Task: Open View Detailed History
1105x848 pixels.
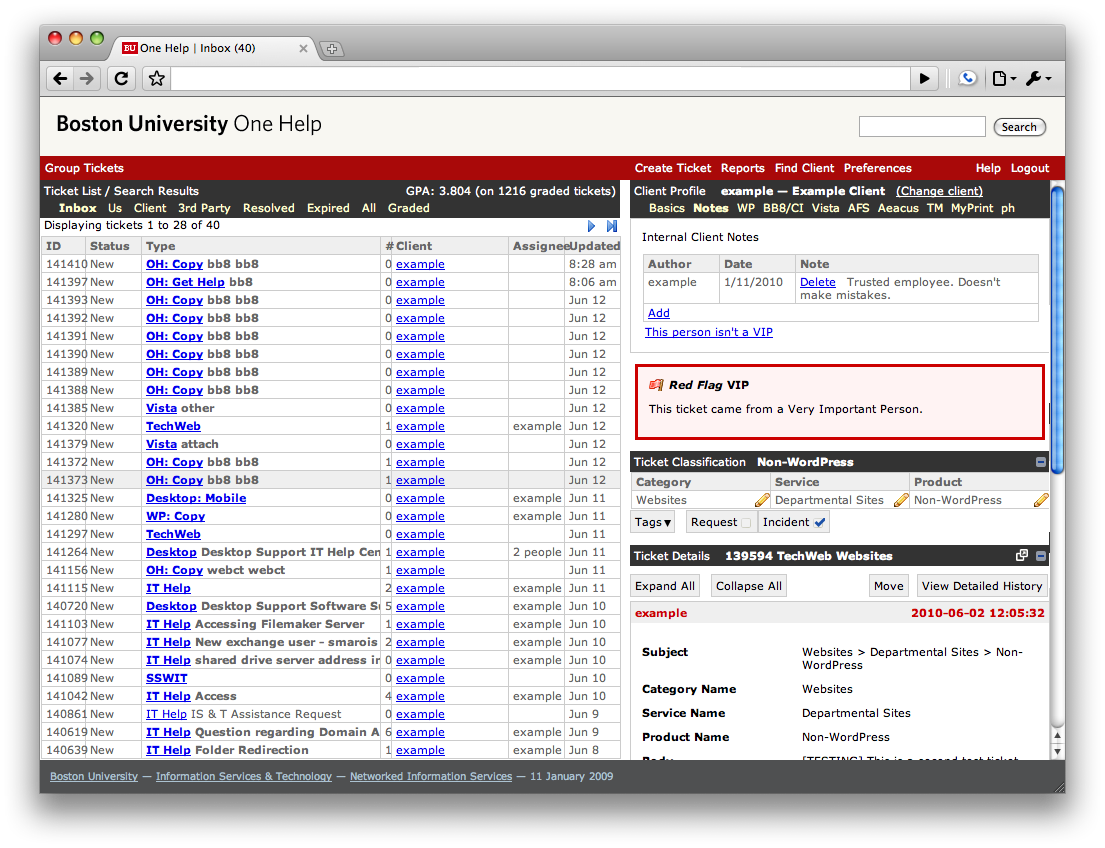Action: [981, 586]
